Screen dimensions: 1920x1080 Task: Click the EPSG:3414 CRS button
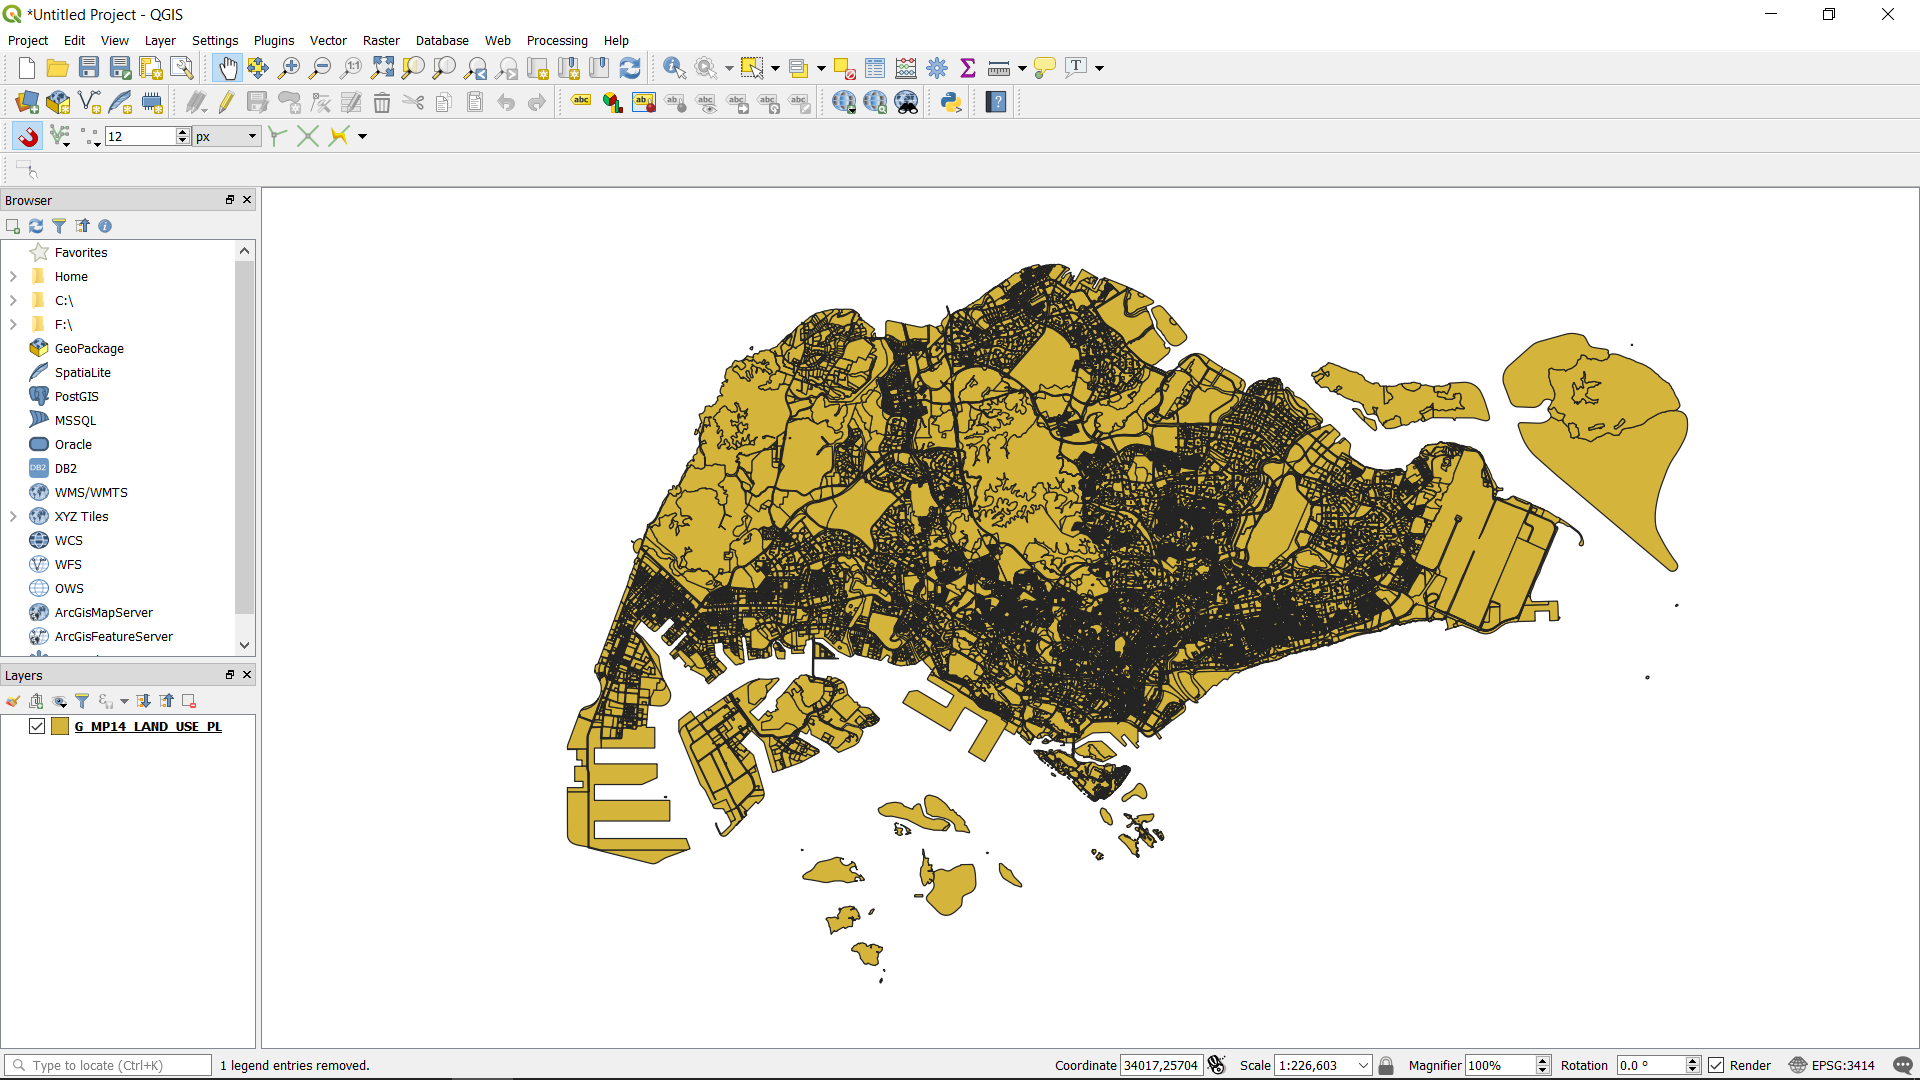click(x=1832, y=1065)
